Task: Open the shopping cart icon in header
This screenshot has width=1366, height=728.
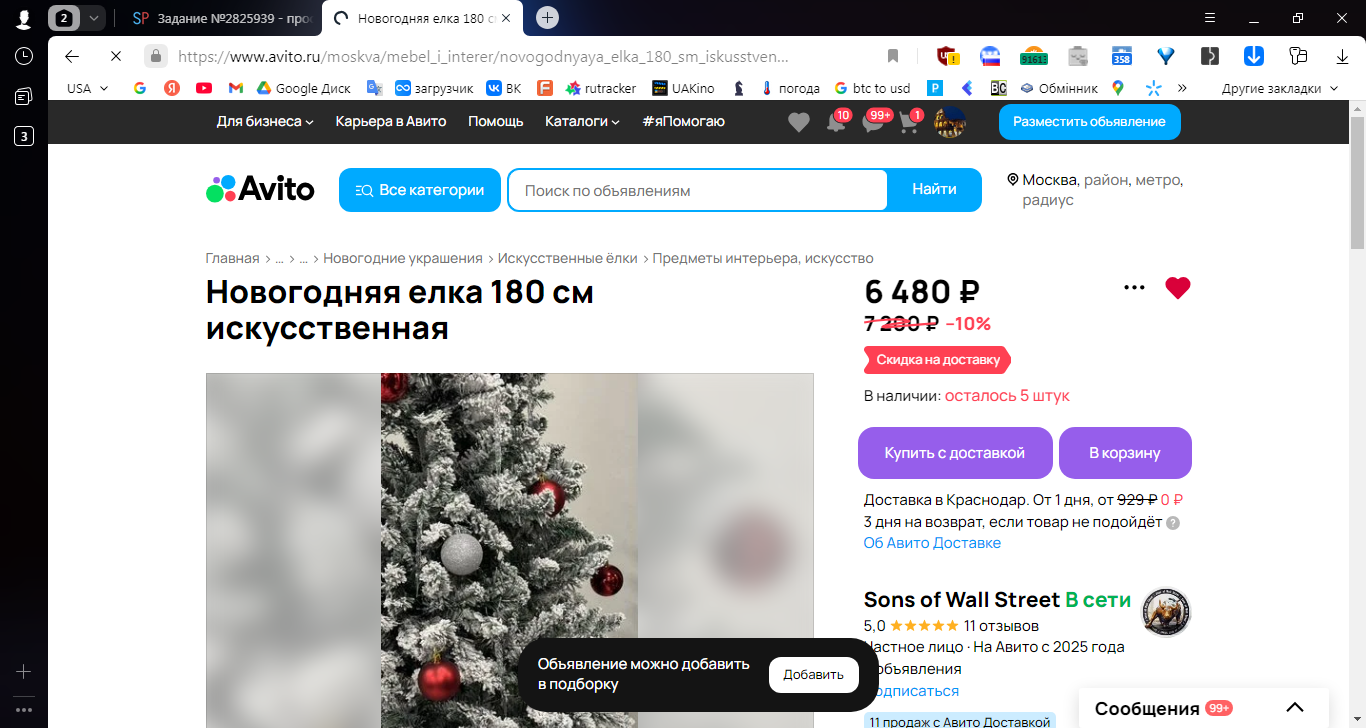Action: point(908,122)
